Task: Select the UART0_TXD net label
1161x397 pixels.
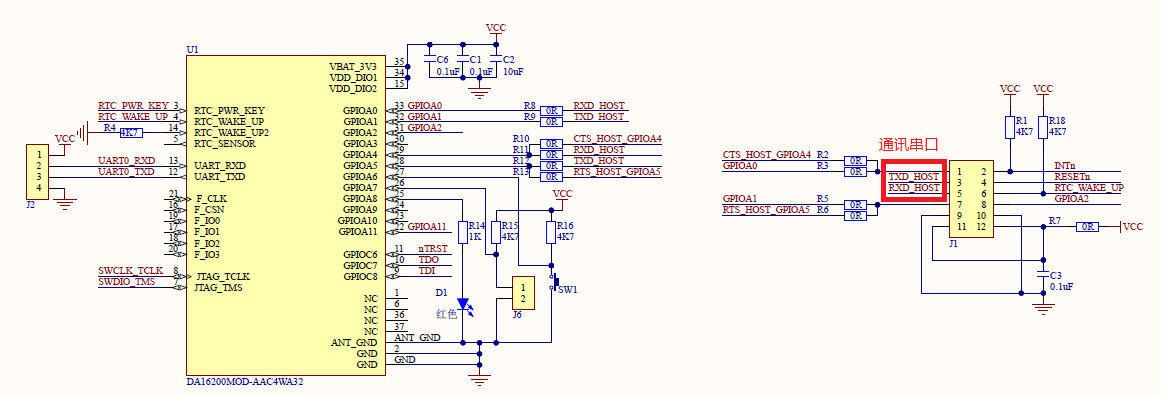Action: (127, 171)
